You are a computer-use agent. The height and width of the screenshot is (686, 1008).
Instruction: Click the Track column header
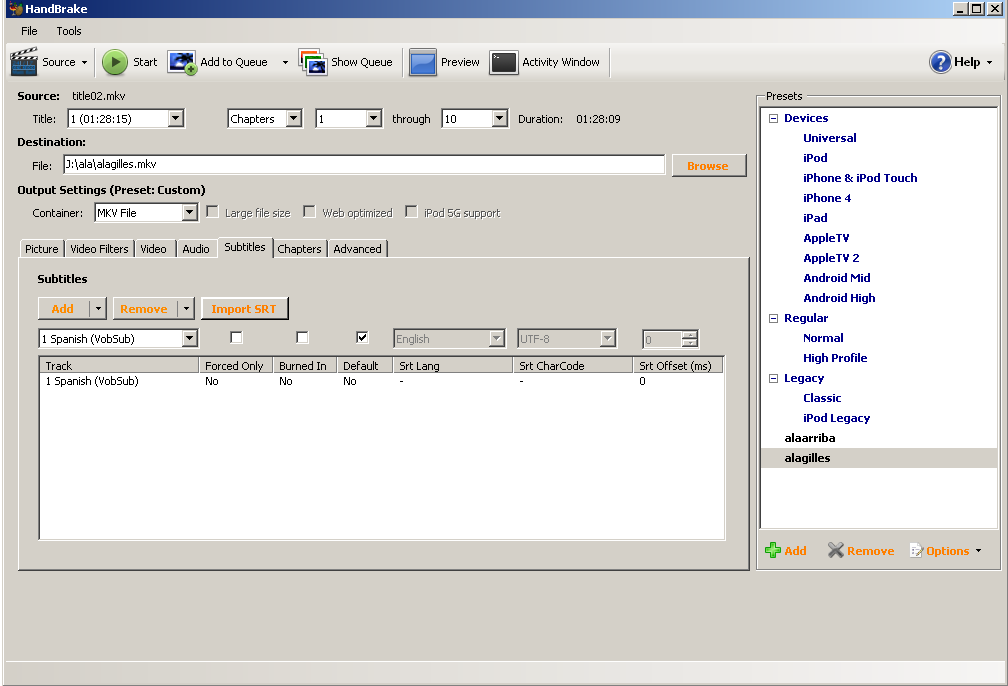[119, 366]
